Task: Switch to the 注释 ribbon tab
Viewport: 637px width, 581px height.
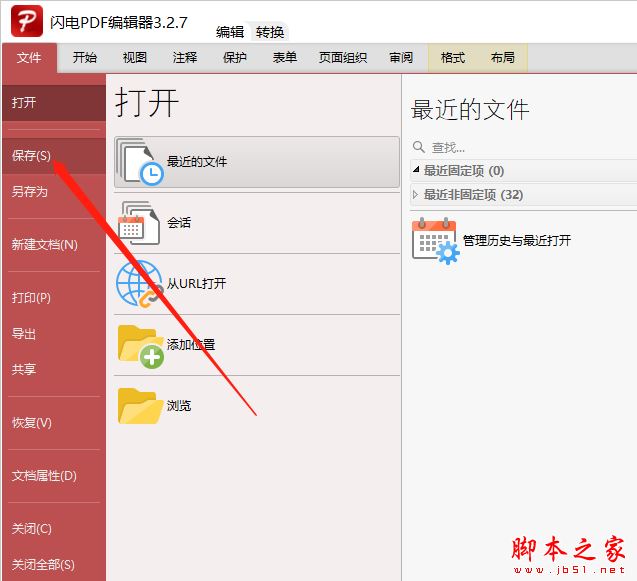Action: pos(185,58)
